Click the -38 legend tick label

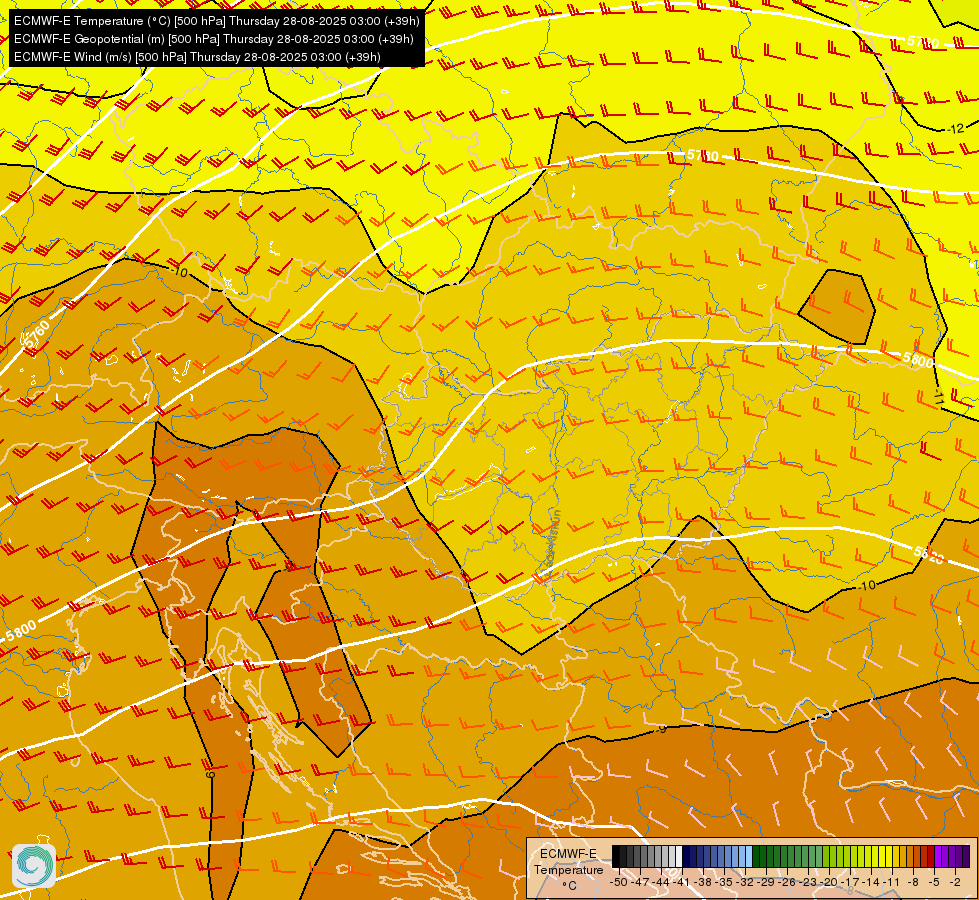point(702,883)
